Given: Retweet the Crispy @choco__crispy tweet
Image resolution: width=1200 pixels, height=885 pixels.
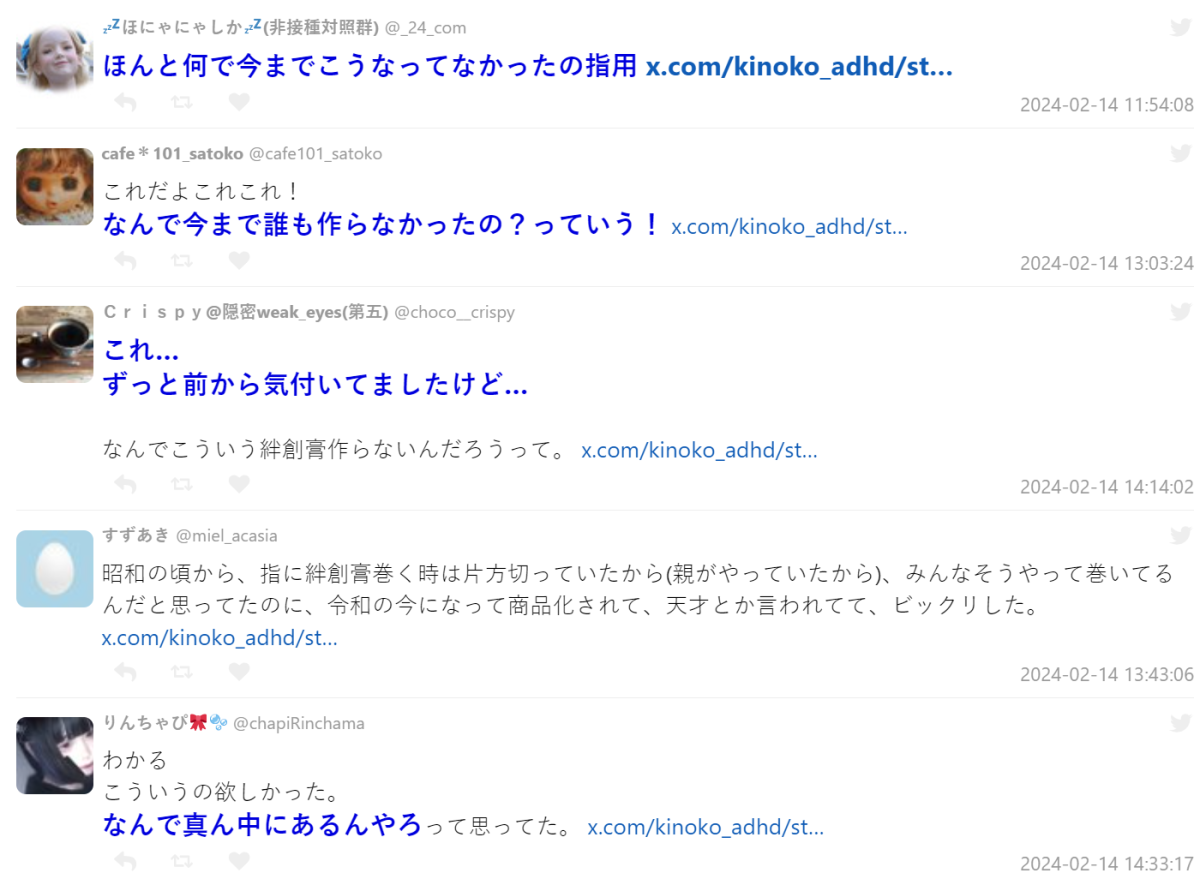Looking at the screenshot, I should point(182,484).
